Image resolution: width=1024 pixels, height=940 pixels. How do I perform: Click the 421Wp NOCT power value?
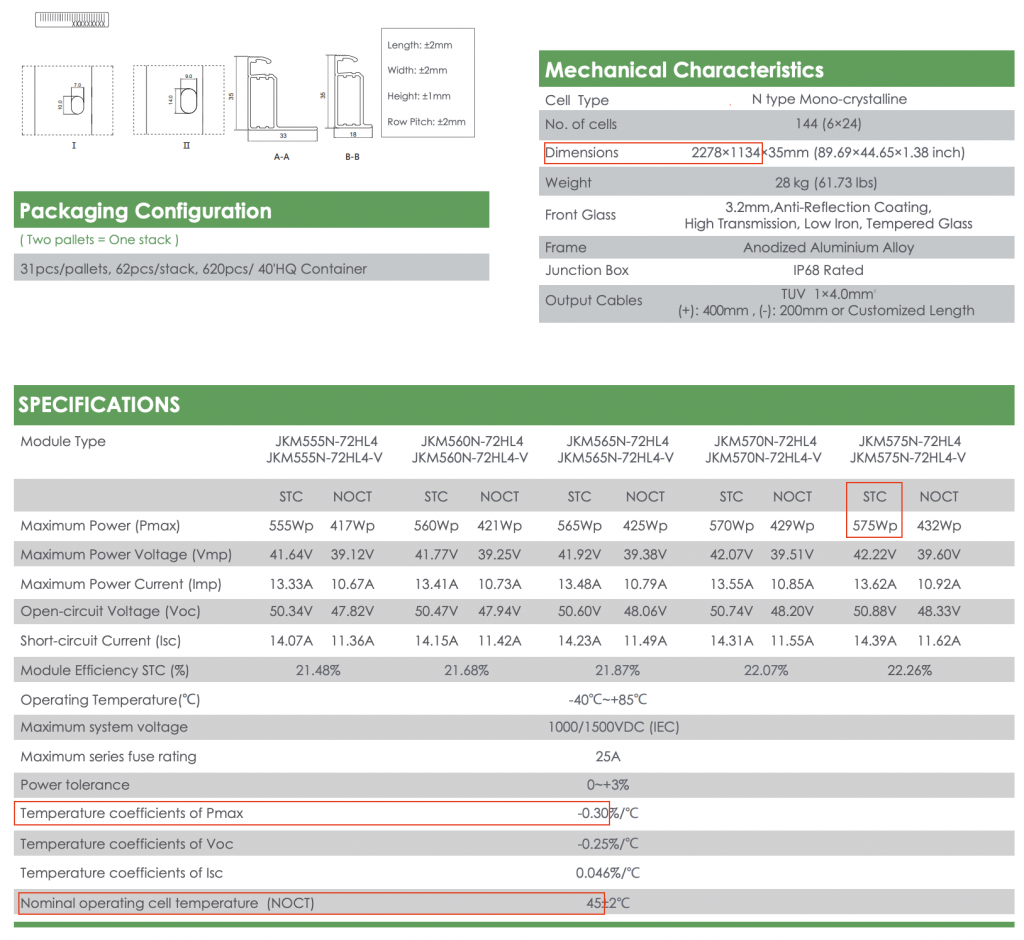click(x=499, y=526)
